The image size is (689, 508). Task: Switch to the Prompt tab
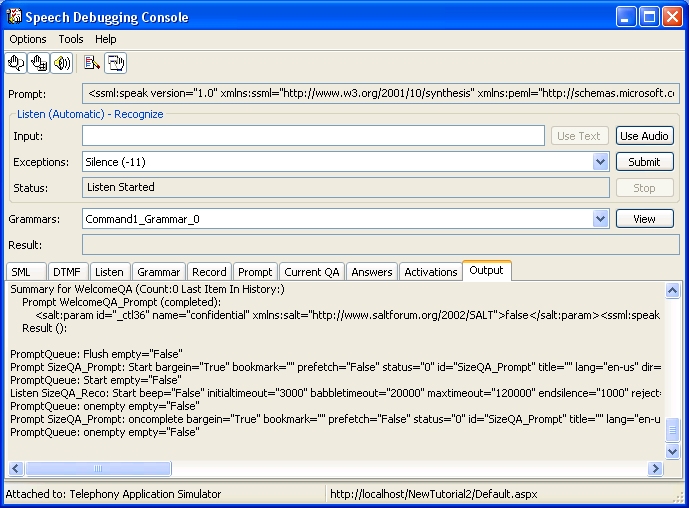coord(255,272)
